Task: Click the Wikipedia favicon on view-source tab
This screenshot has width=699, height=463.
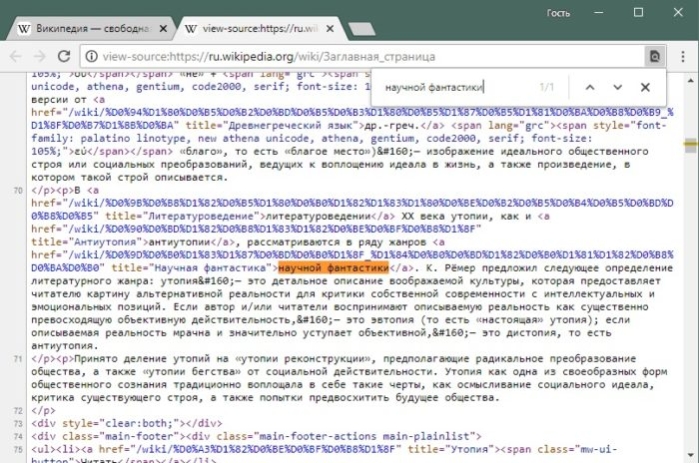Action: click(191, 29)
